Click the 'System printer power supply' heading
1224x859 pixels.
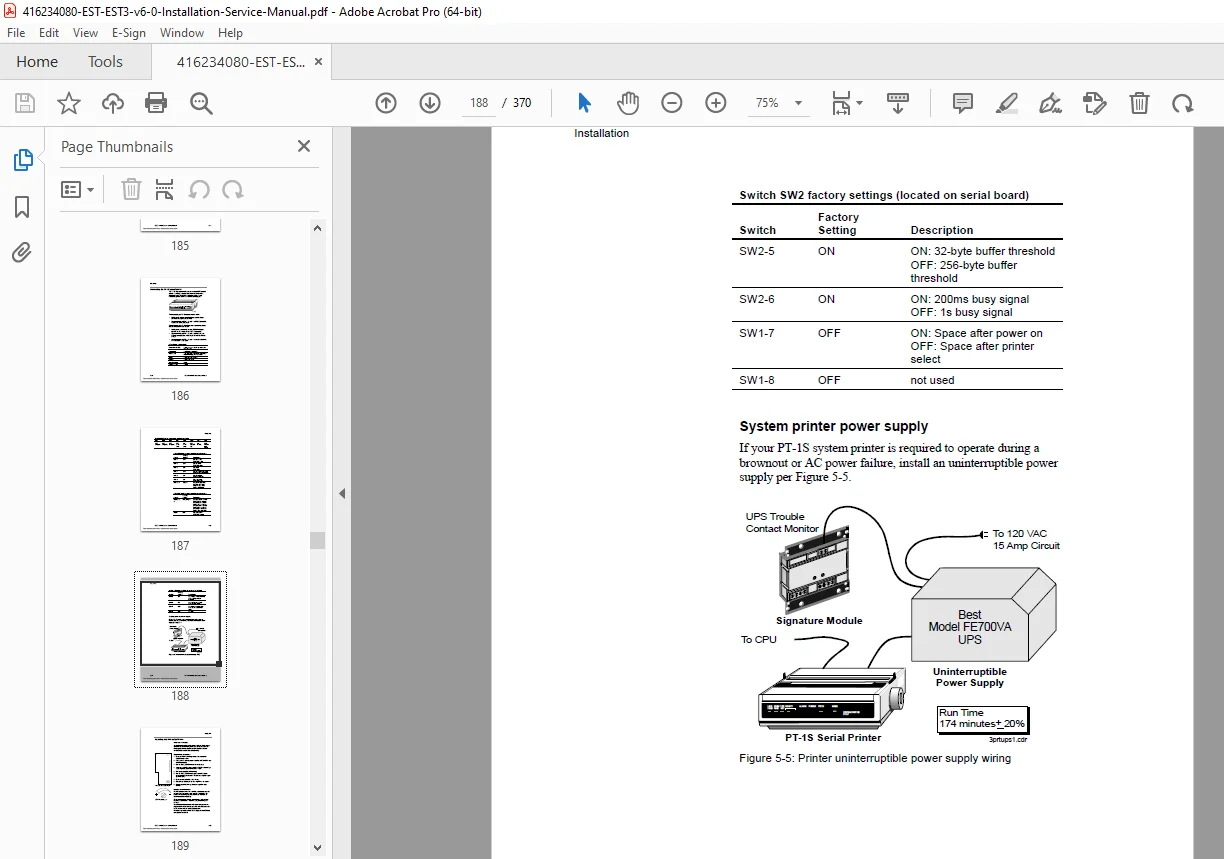(834, 426)
